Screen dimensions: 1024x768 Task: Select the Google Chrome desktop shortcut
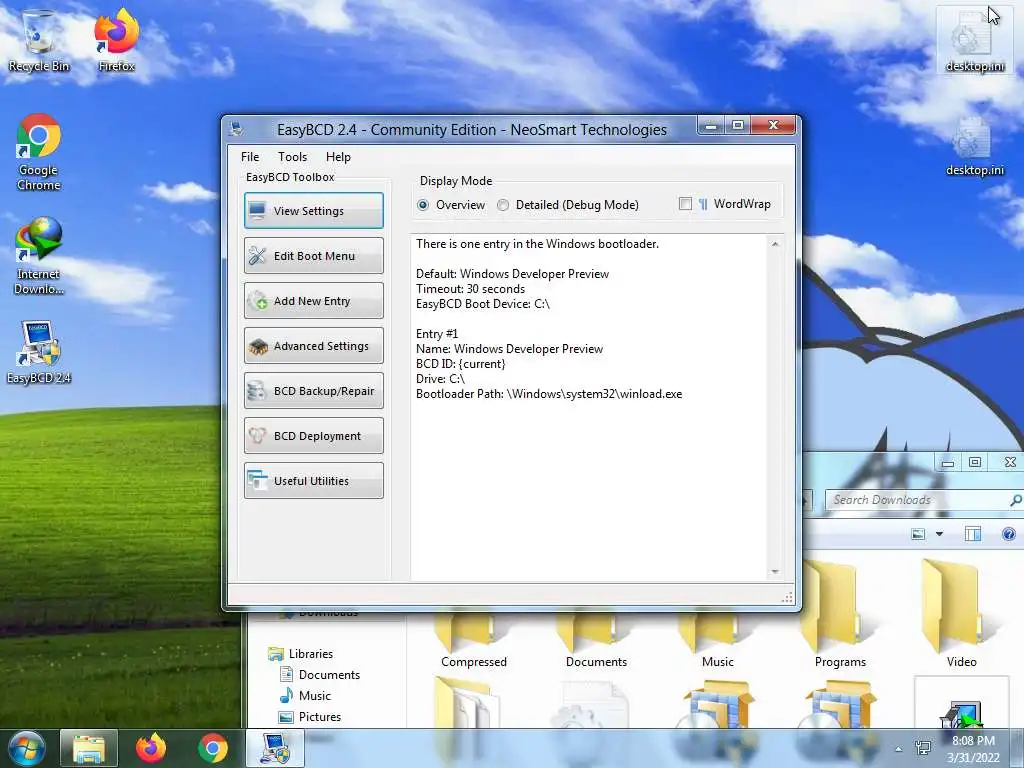click(x=39, y=152)
